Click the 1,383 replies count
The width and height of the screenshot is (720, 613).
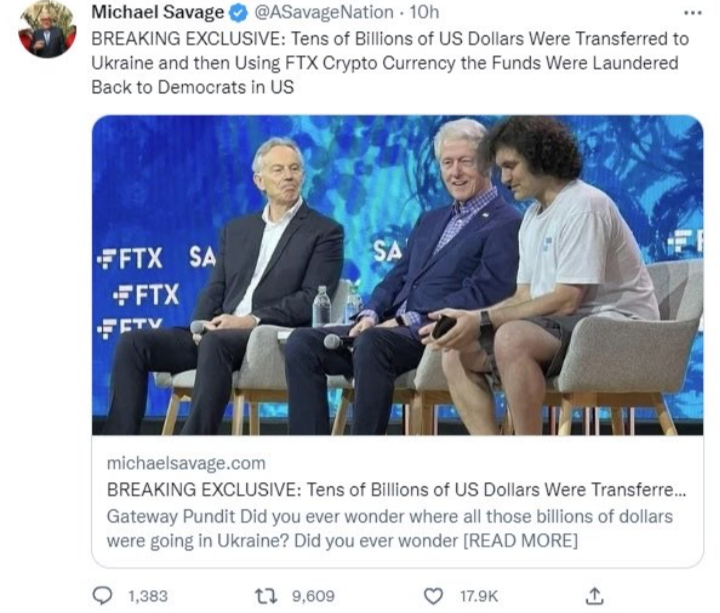pyautogui.click(x=147, y=596)
